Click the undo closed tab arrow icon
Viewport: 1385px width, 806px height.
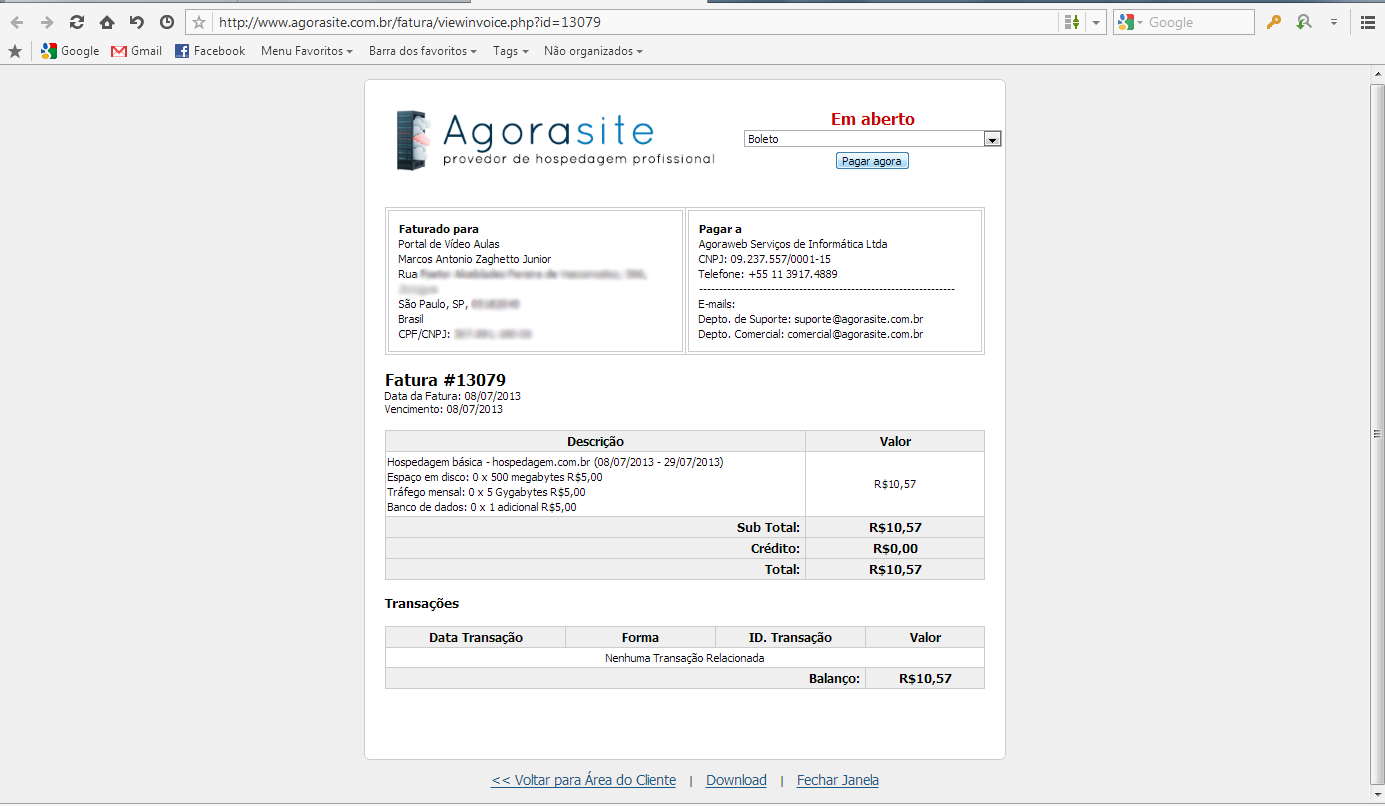(137, 22)
